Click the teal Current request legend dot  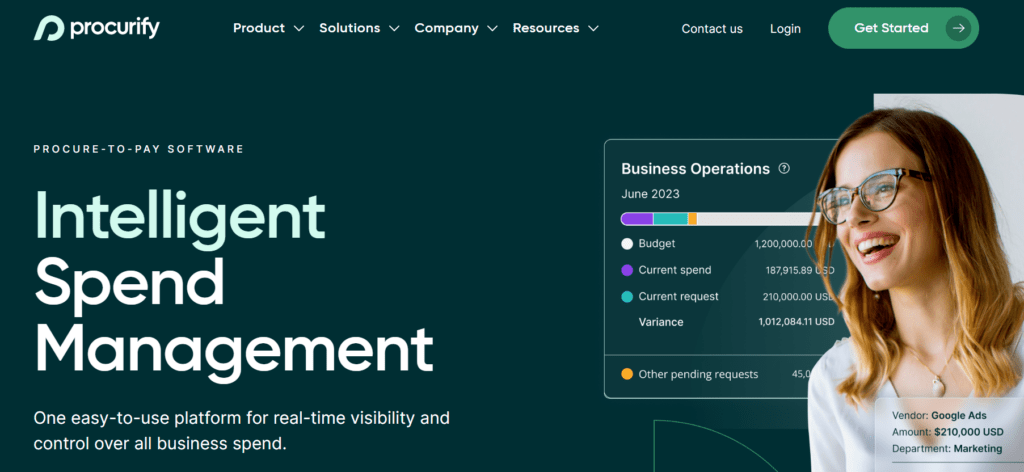click(x=627, y=297)
